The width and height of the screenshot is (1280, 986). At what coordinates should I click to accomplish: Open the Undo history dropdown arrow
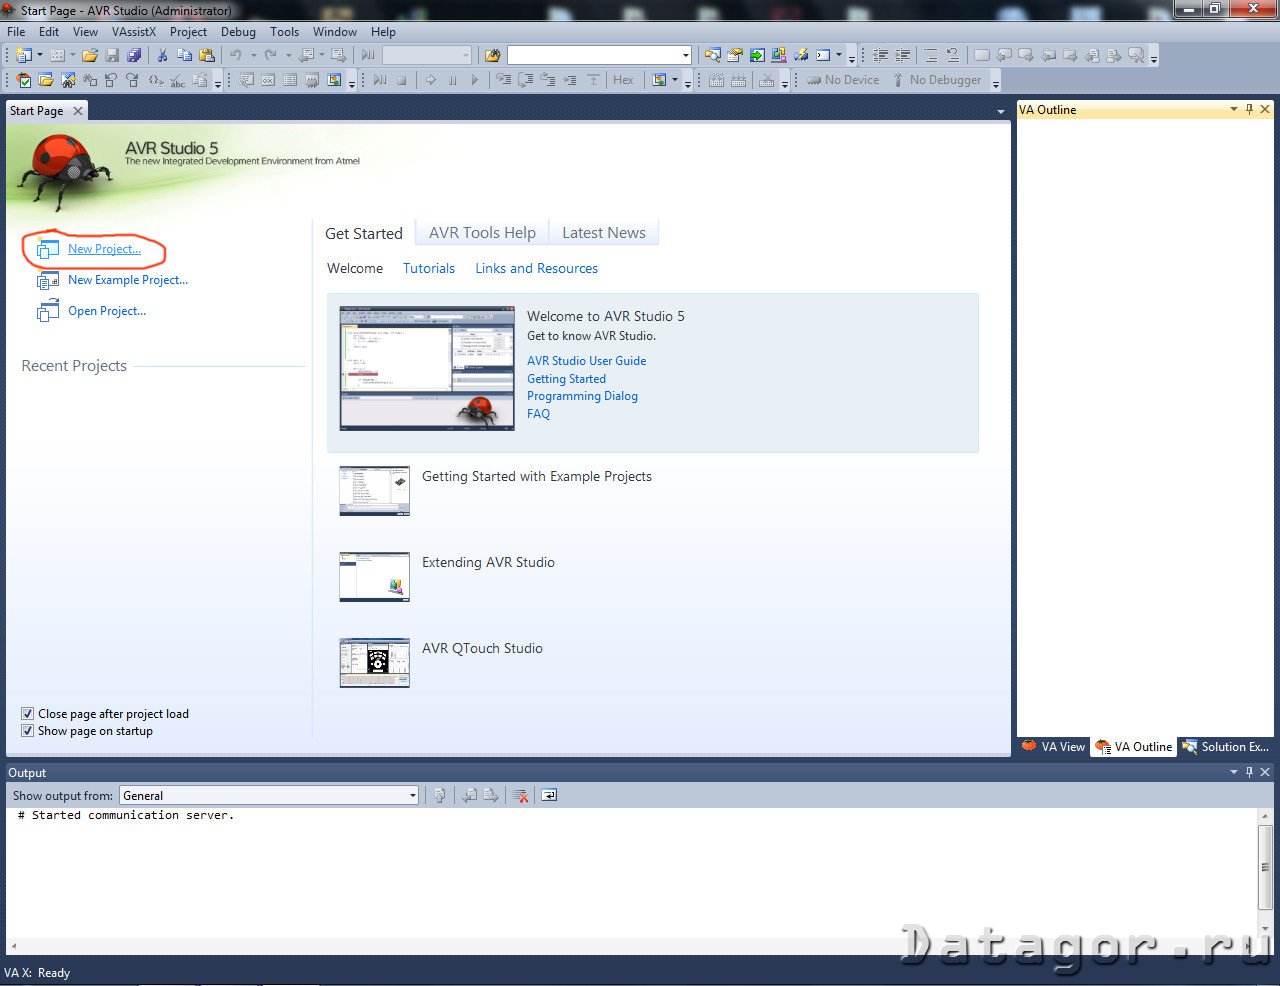click(x=253, y=55)
